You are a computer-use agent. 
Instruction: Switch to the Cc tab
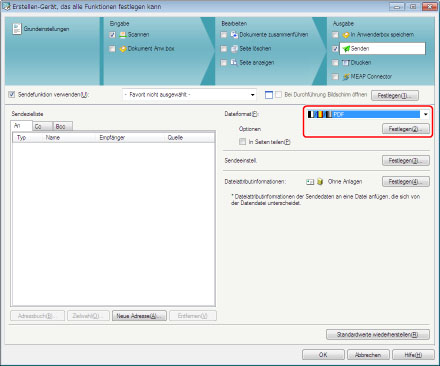[x=42, y=126]
